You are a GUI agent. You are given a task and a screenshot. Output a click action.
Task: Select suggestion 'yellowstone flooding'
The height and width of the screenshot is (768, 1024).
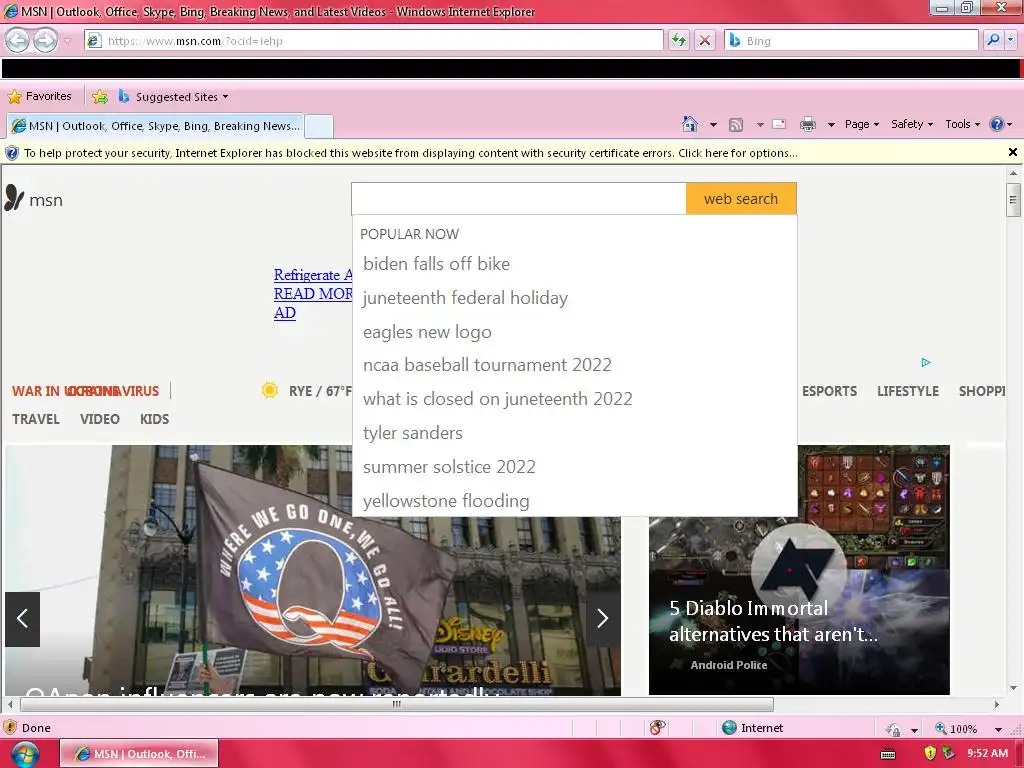pos(446,501)
